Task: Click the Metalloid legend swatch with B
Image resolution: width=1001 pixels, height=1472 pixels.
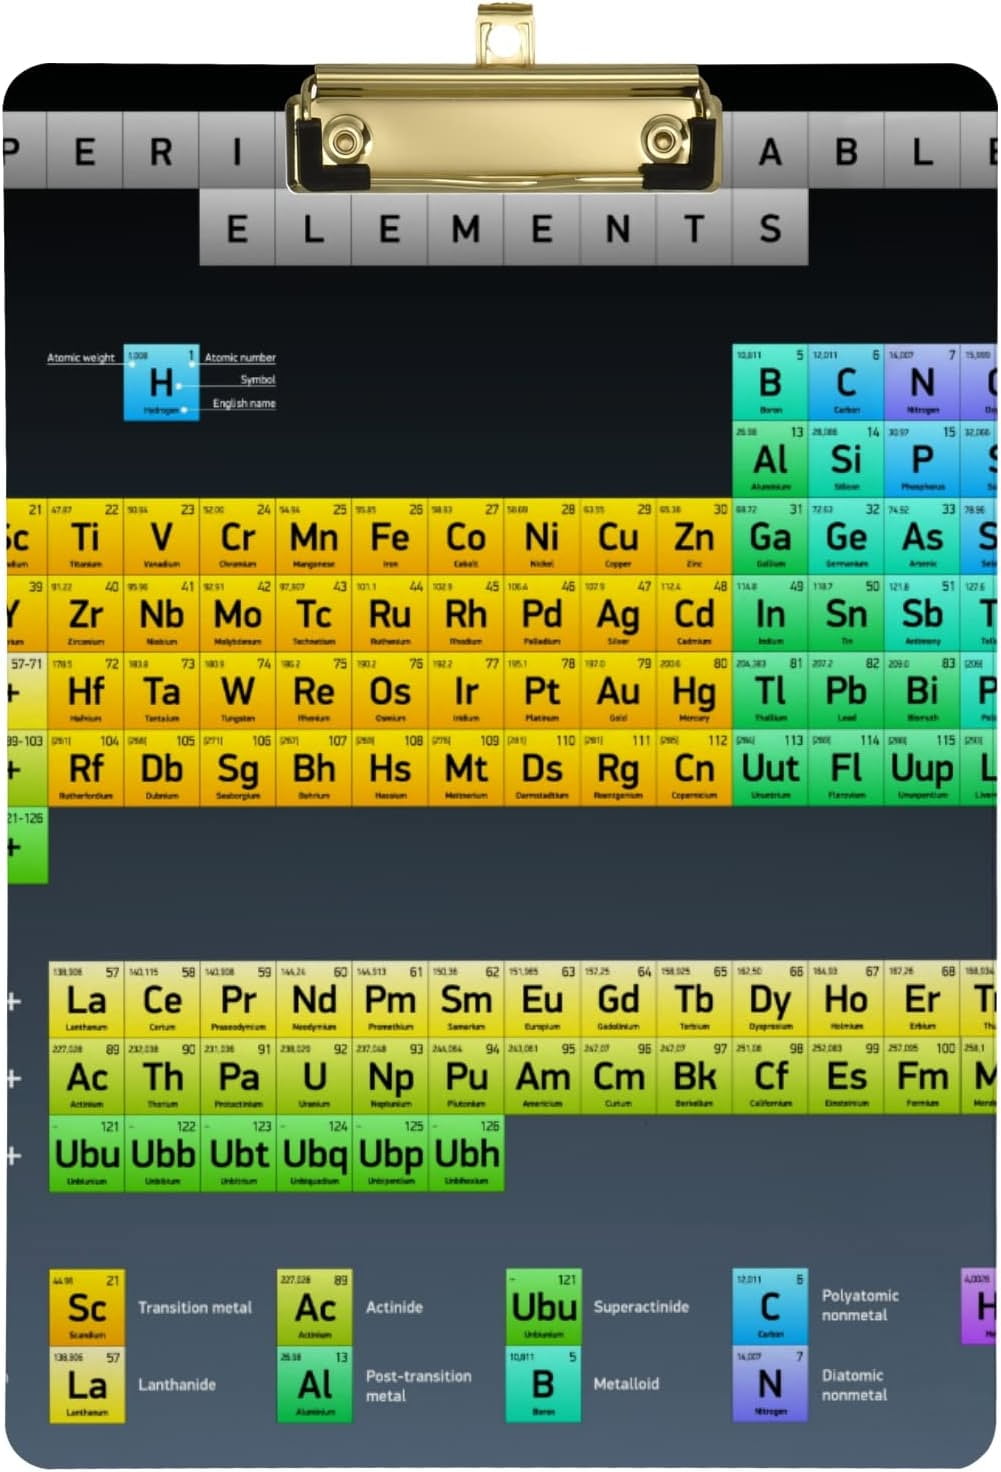Action: point(543,1384)
